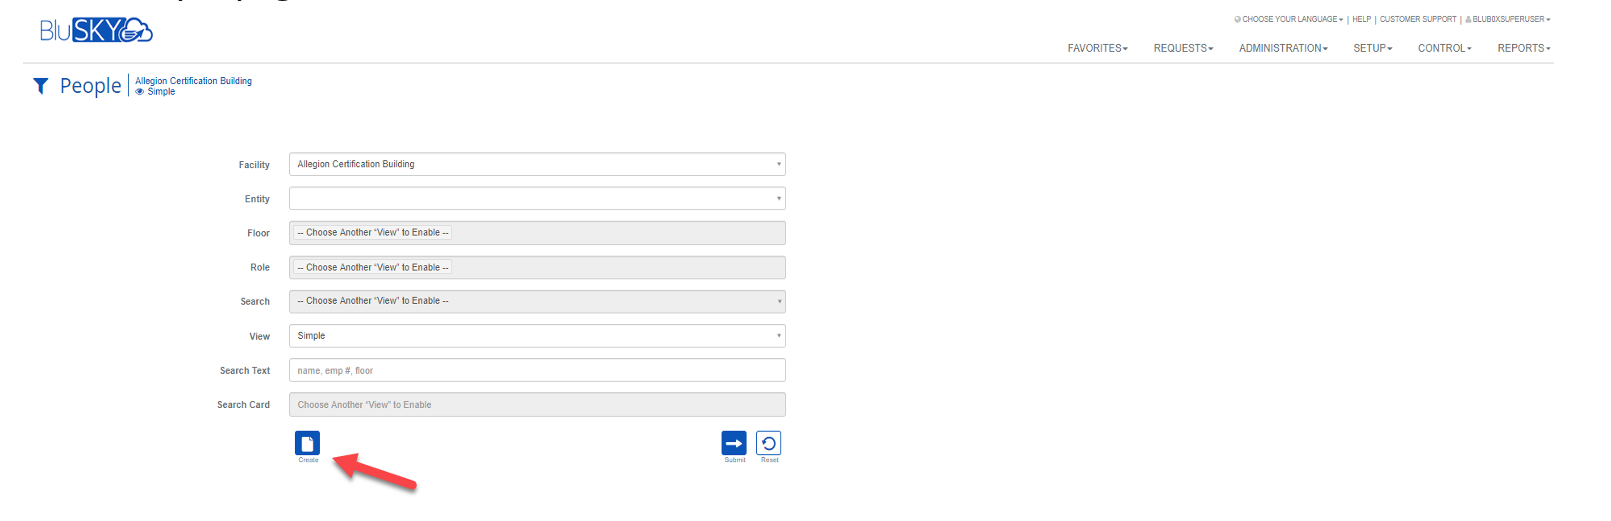Click the Help link
The image size is (1611, 521).
pos(1361,19)
